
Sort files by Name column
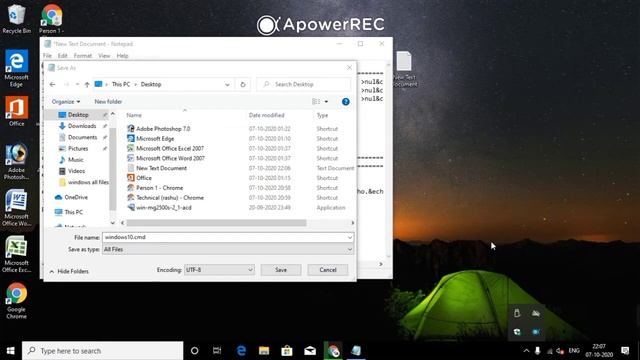point(134,116)
